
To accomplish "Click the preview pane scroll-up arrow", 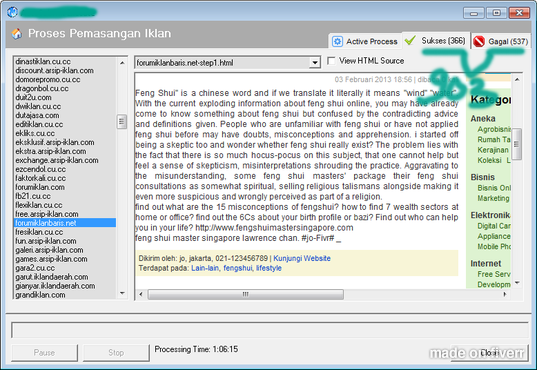I will (517, 79).
